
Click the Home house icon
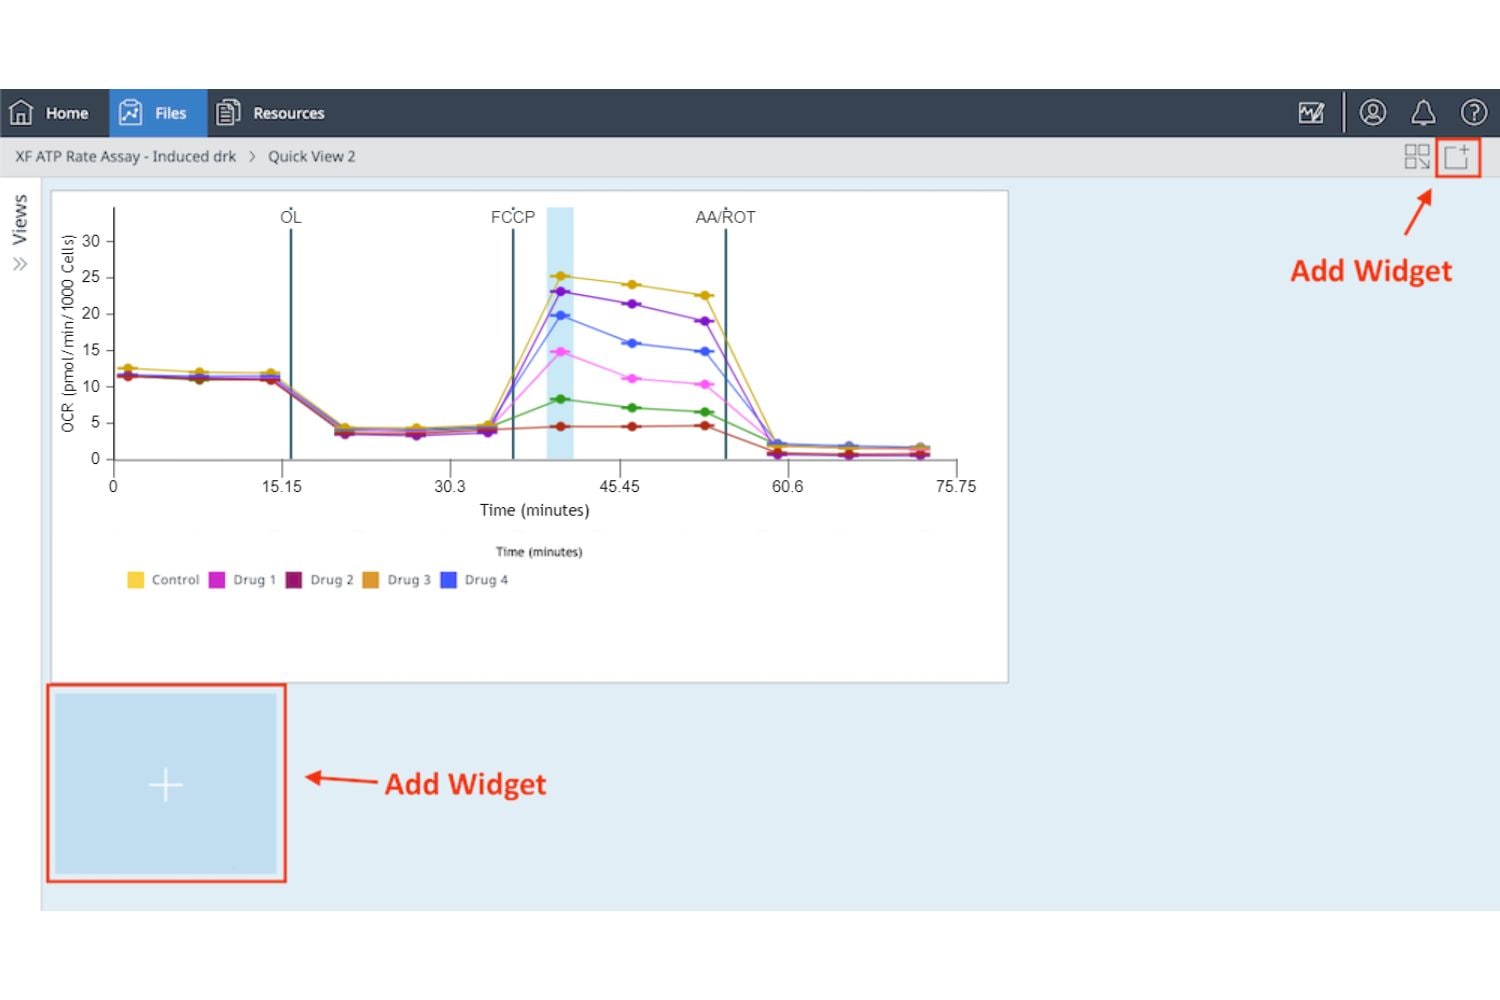[22, 113]
